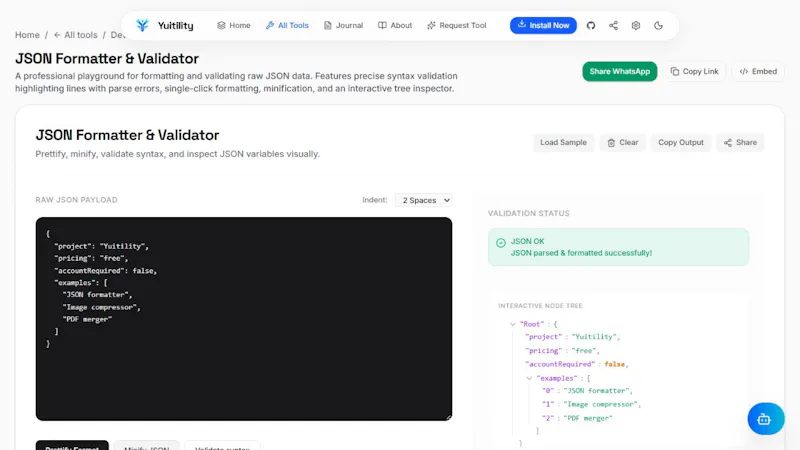This screenshot has width=800, height=450.
Task: Toggle dark mode moon icon
Action: point(658,26)
